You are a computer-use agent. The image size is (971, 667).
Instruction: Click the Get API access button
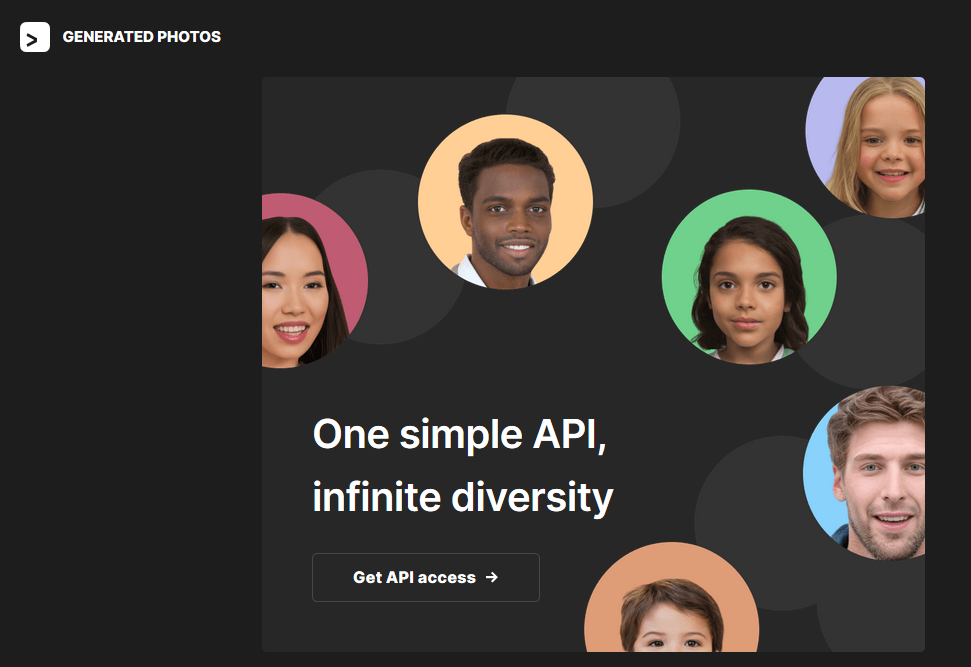tap(425, 577)
